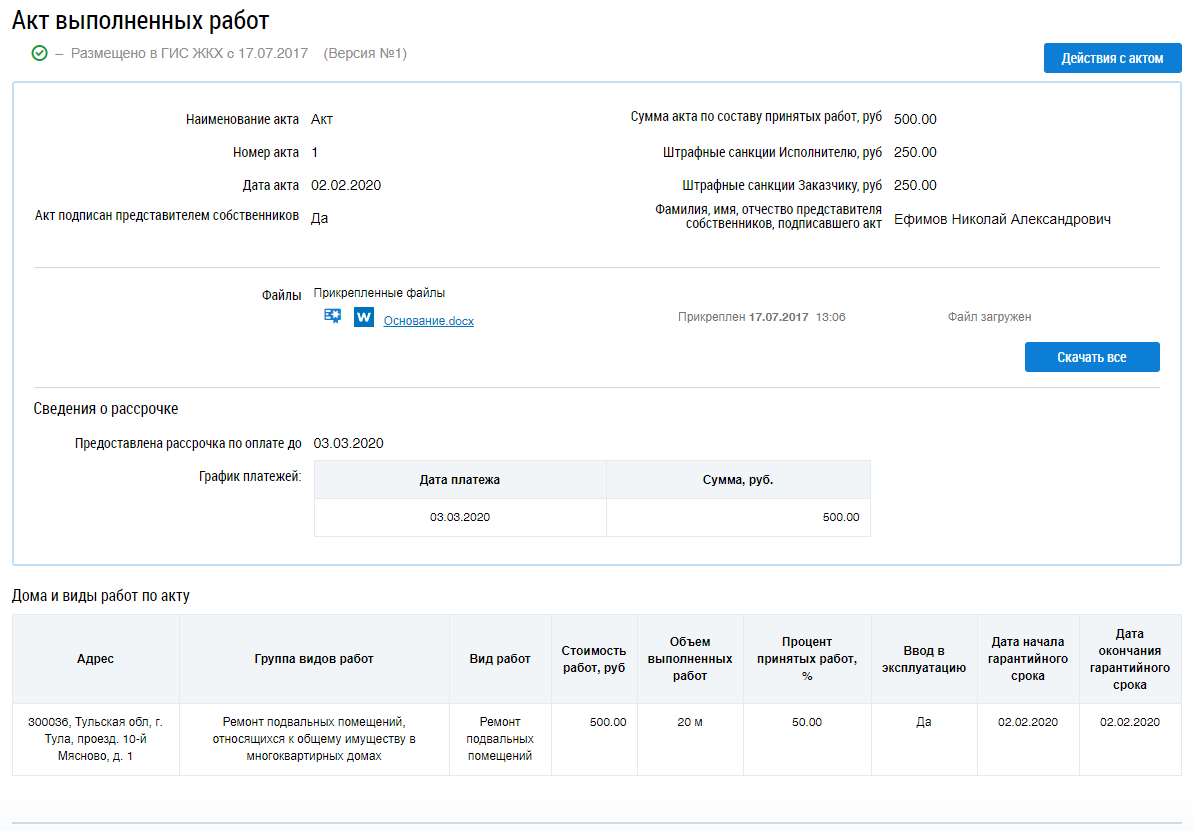Click the Да value for owner signature
Screen dimensions: 1193x831
[x=320, y=218]
